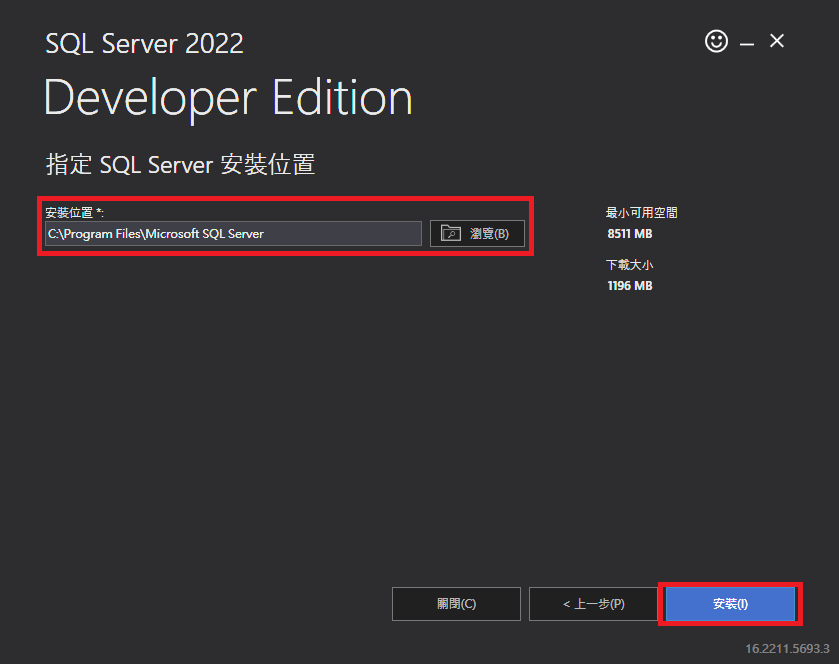The width and height of the screenshot is (839, 664).
Task: Click the 1196 MB download size value
Action: click(630, 286)
